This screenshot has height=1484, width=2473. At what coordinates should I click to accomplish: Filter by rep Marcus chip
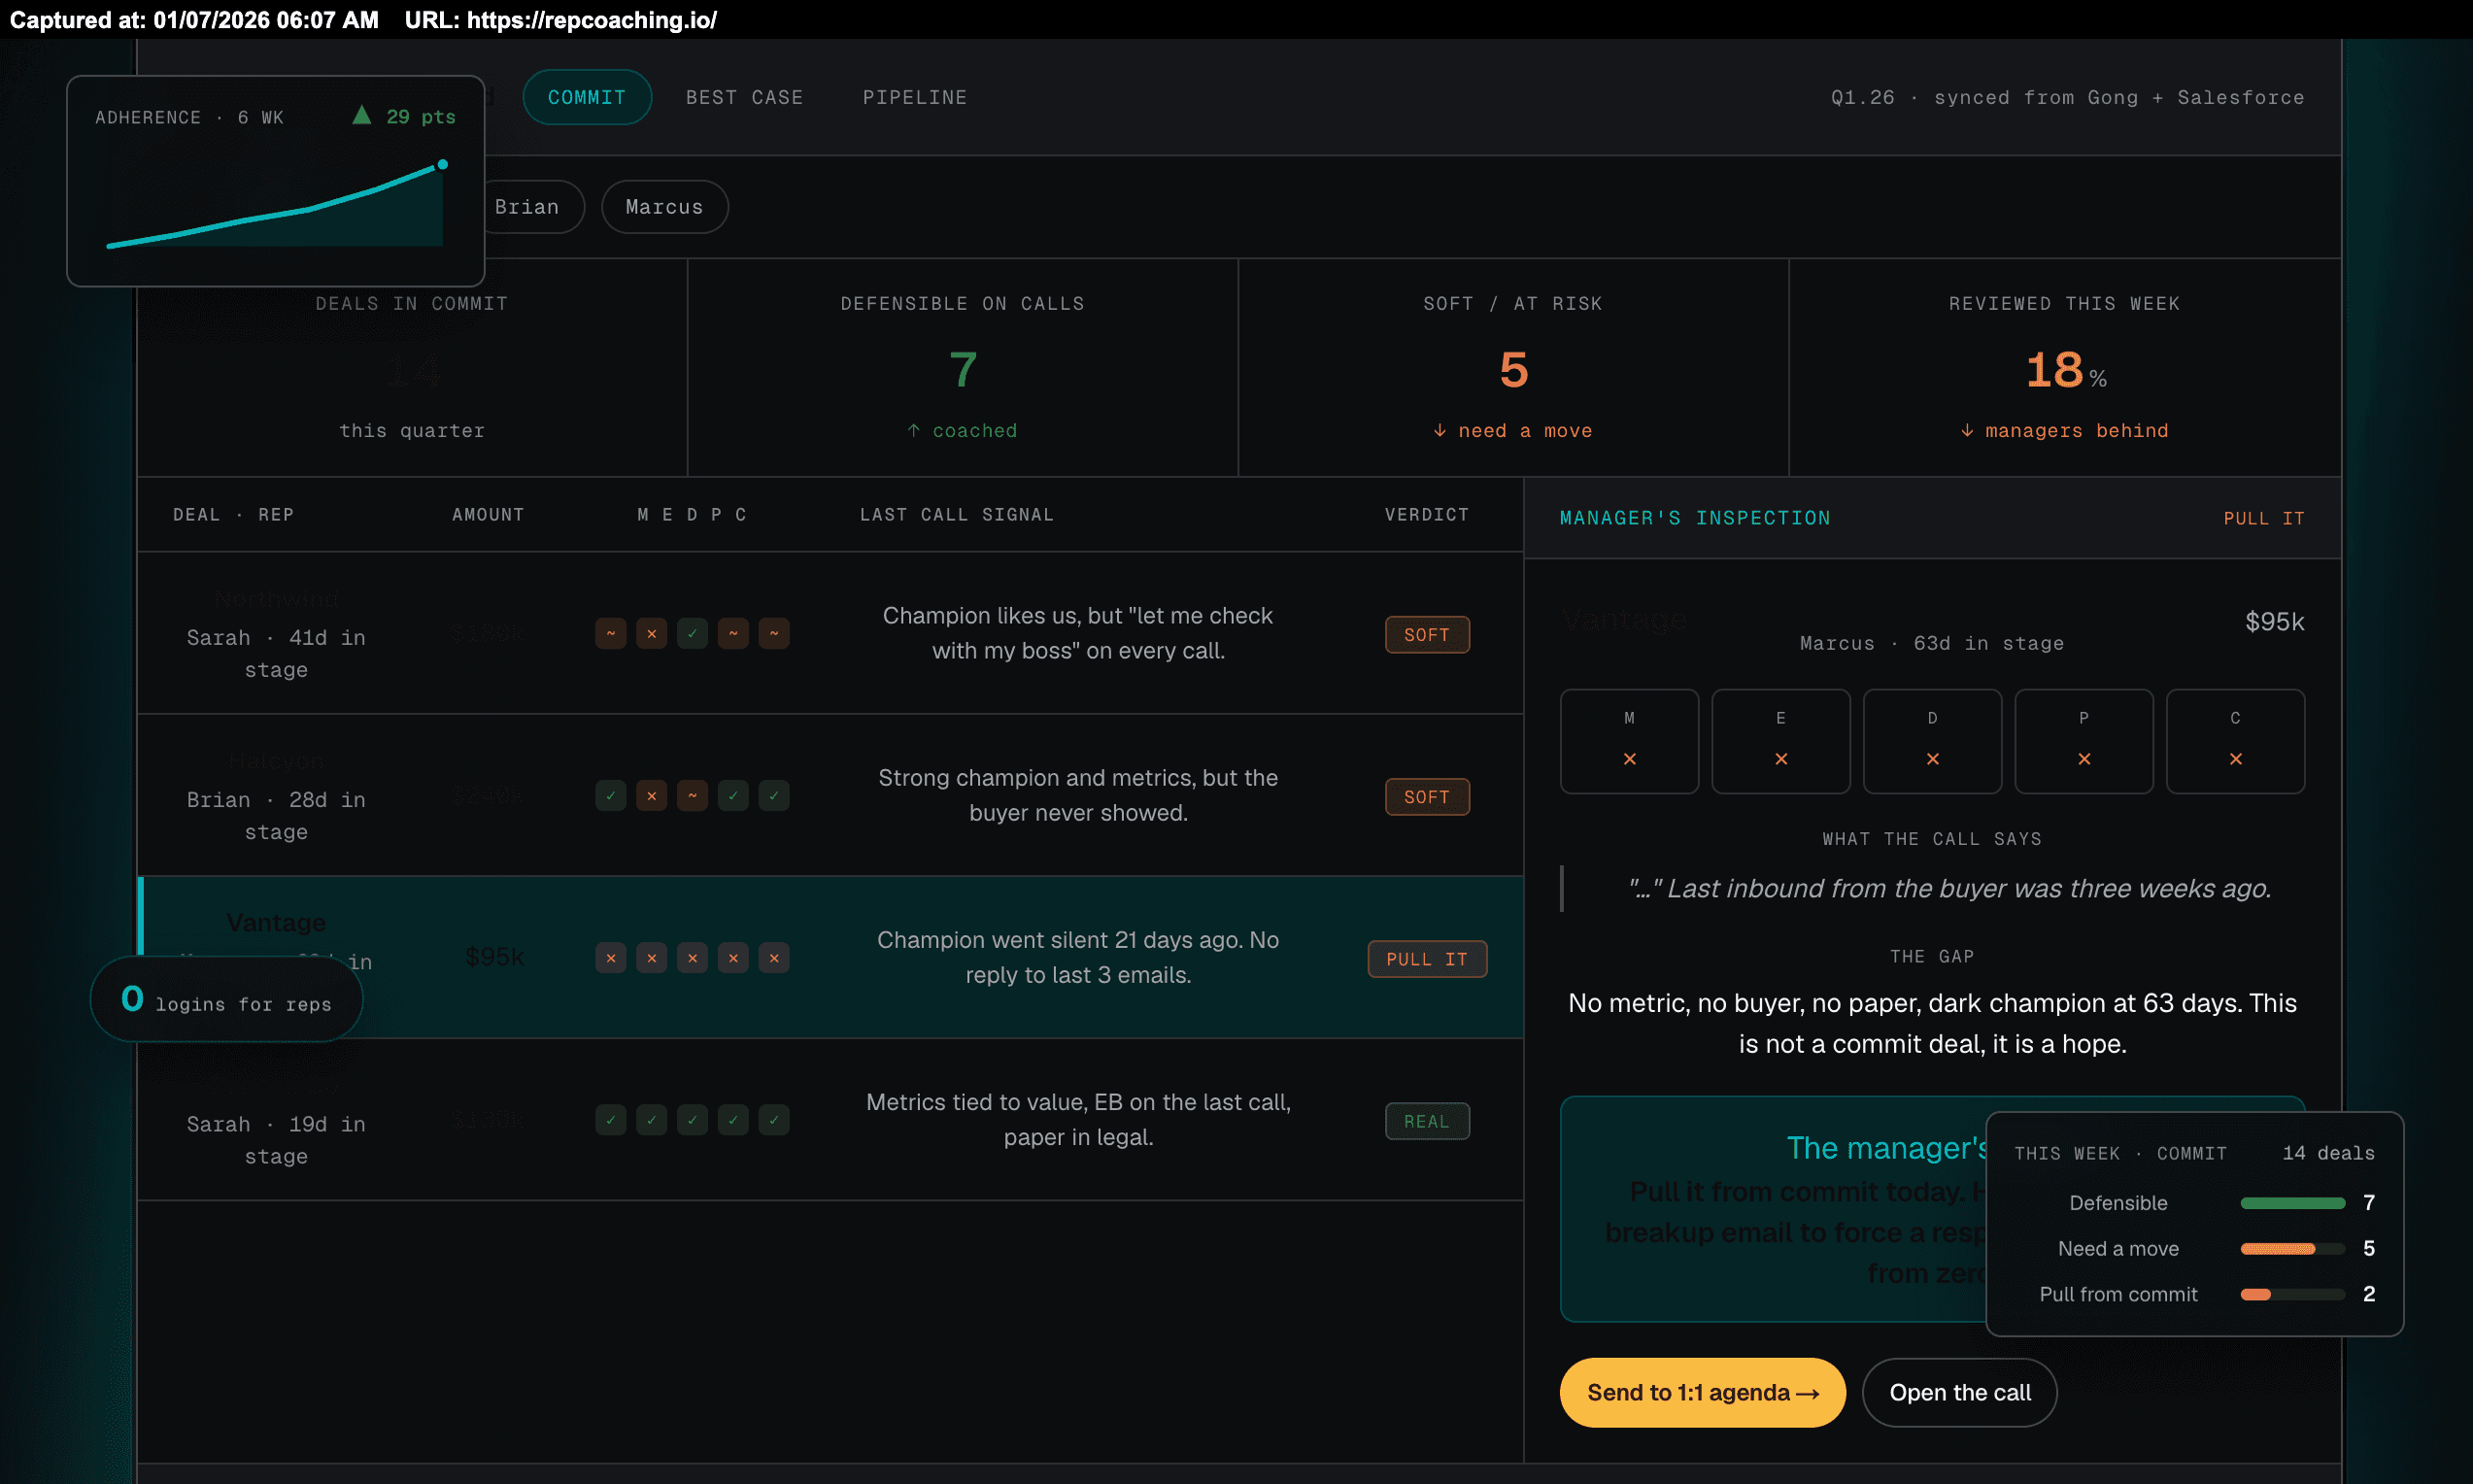pyautogui.click(x=664, y=207)
